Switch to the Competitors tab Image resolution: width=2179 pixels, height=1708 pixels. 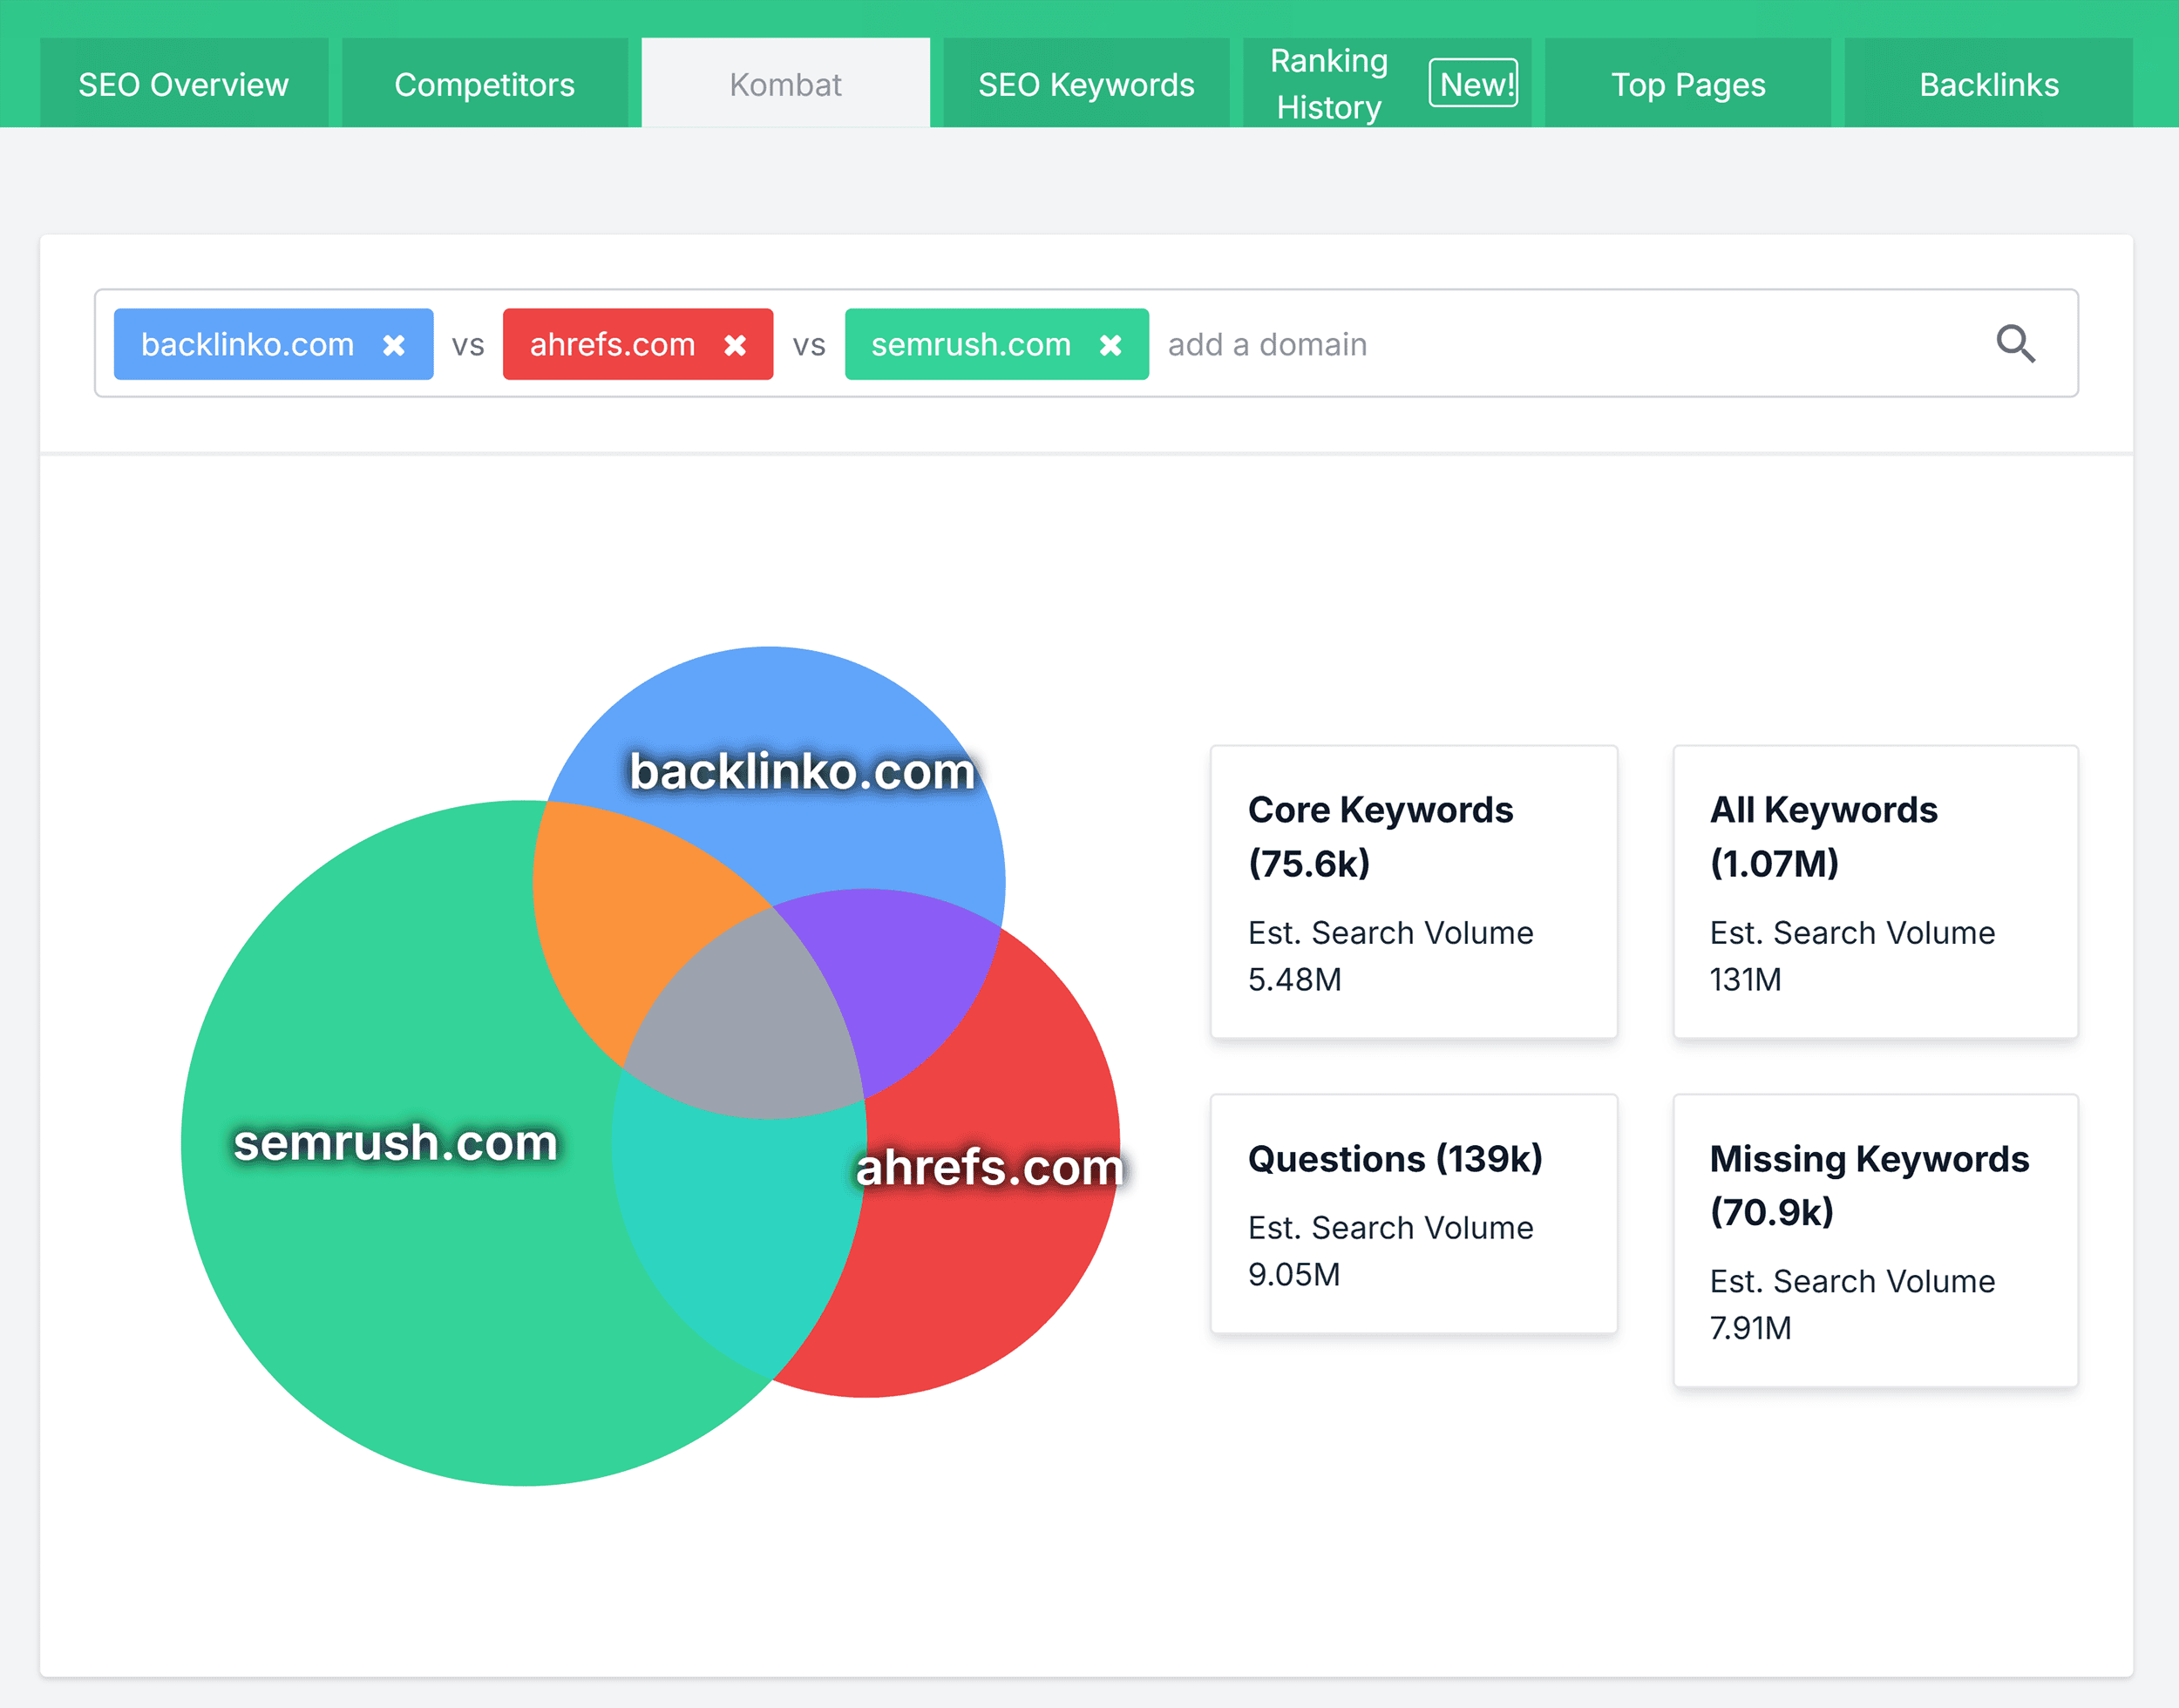(x=485, y=84)
